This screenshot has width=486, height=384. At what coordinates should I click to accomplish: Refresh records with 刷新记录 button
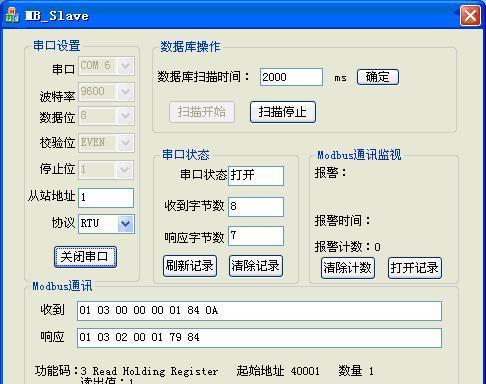(190, 266)
